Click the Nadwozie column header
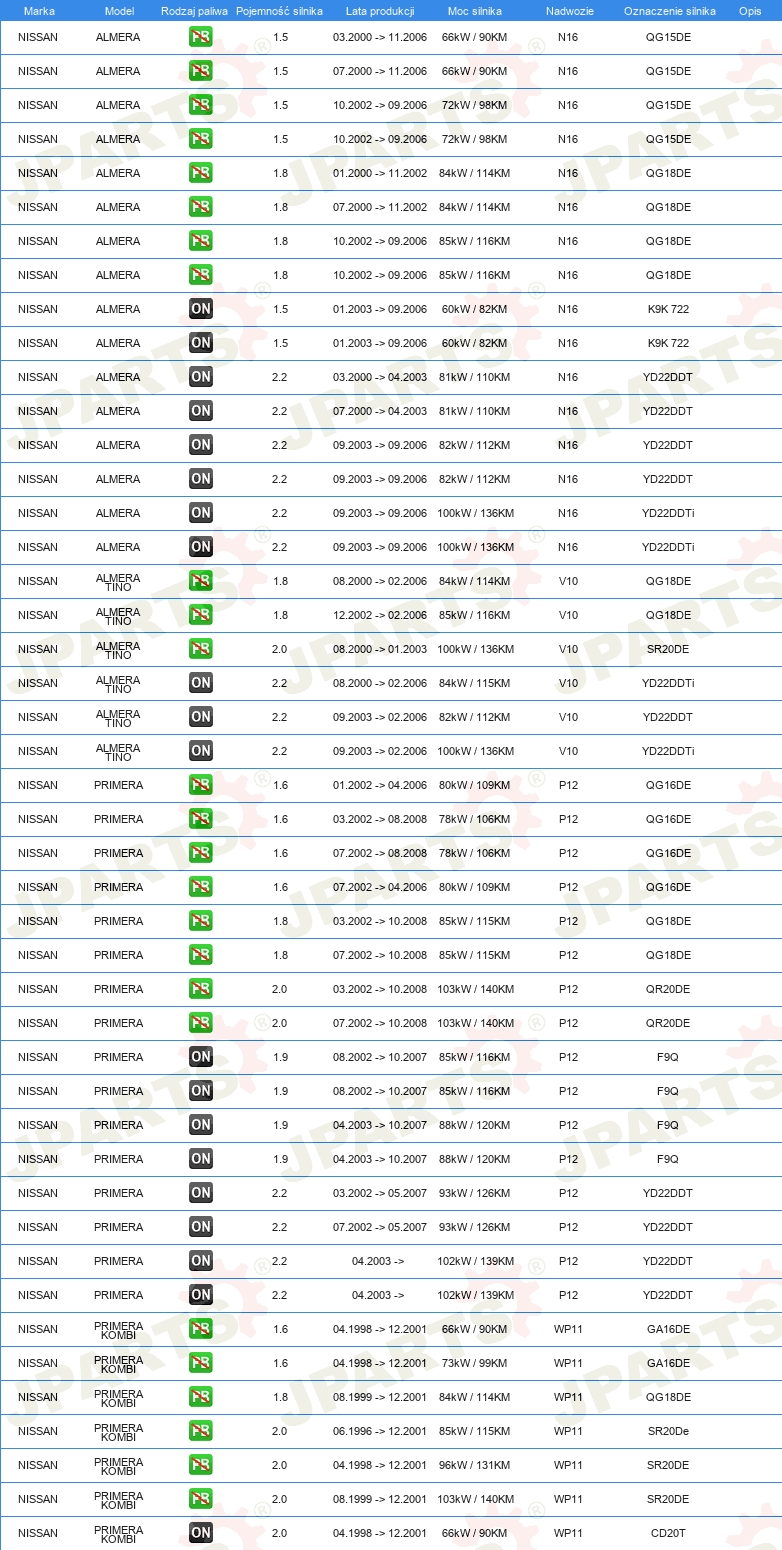This screenshot has height=1550, width=782. tap(569, 11)
